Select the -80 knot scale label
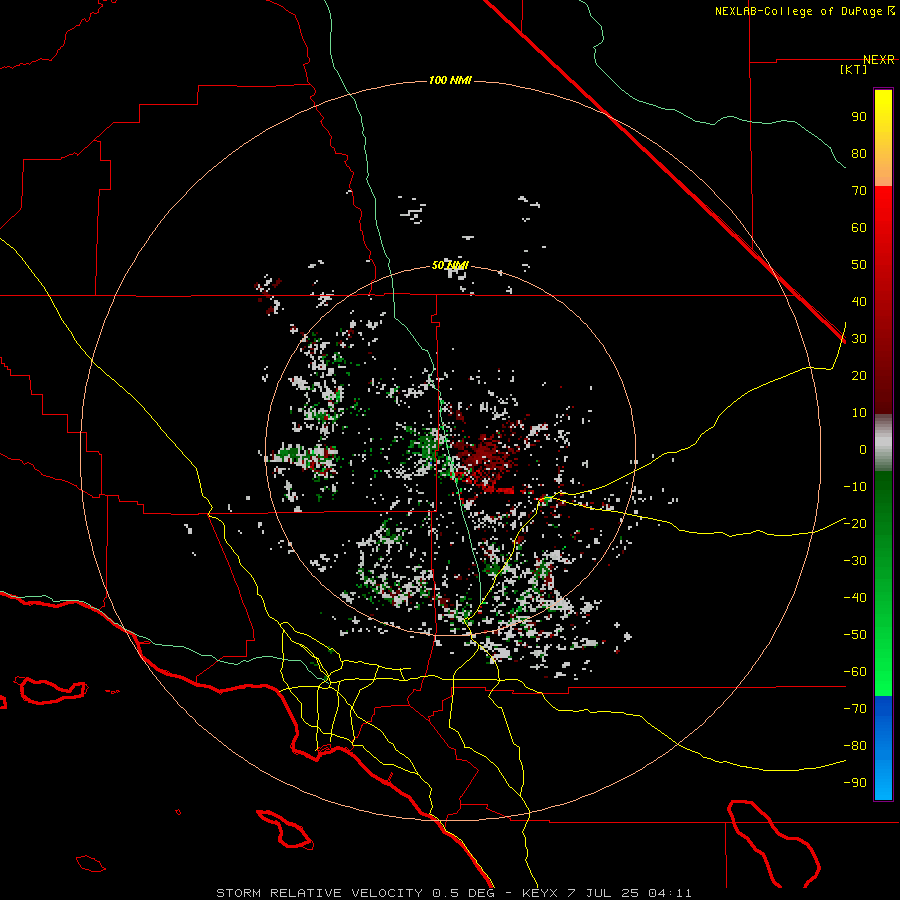The width and height of the screenshot is (900, 900). click(x=855, y=746)
